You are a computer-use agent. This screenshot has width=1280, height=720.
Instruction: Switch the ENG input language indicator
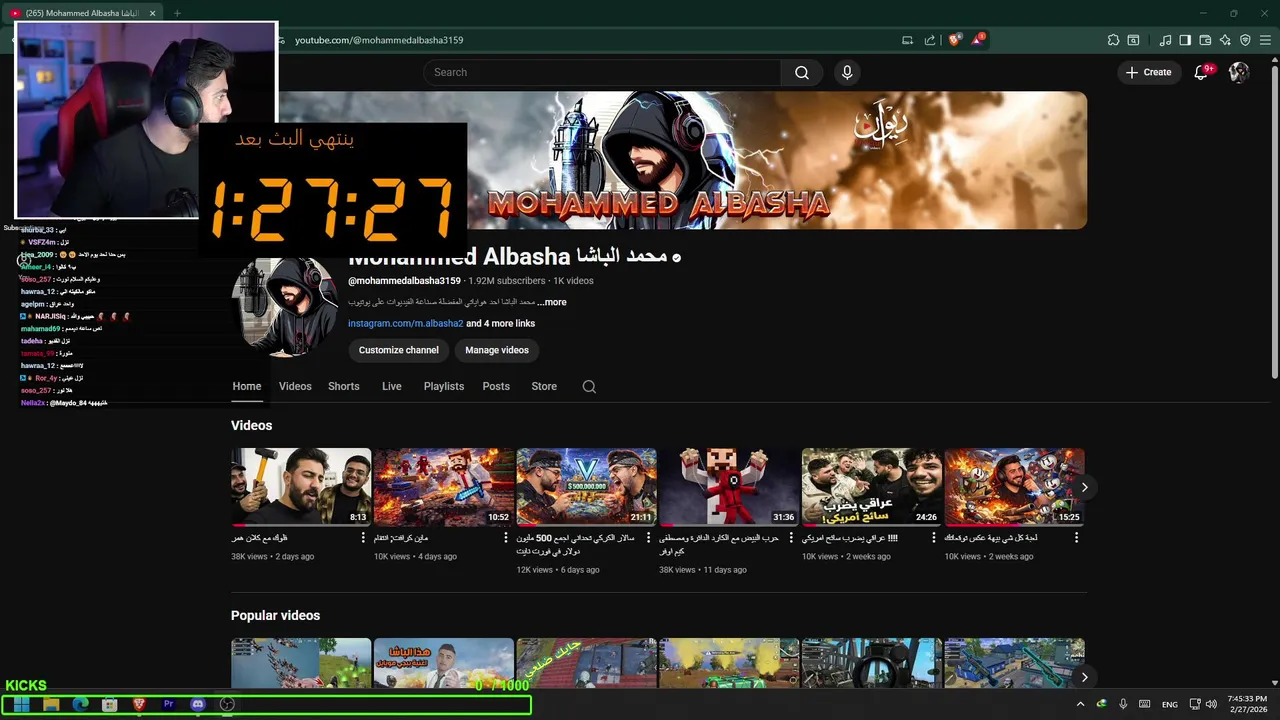pos(1169,704)
